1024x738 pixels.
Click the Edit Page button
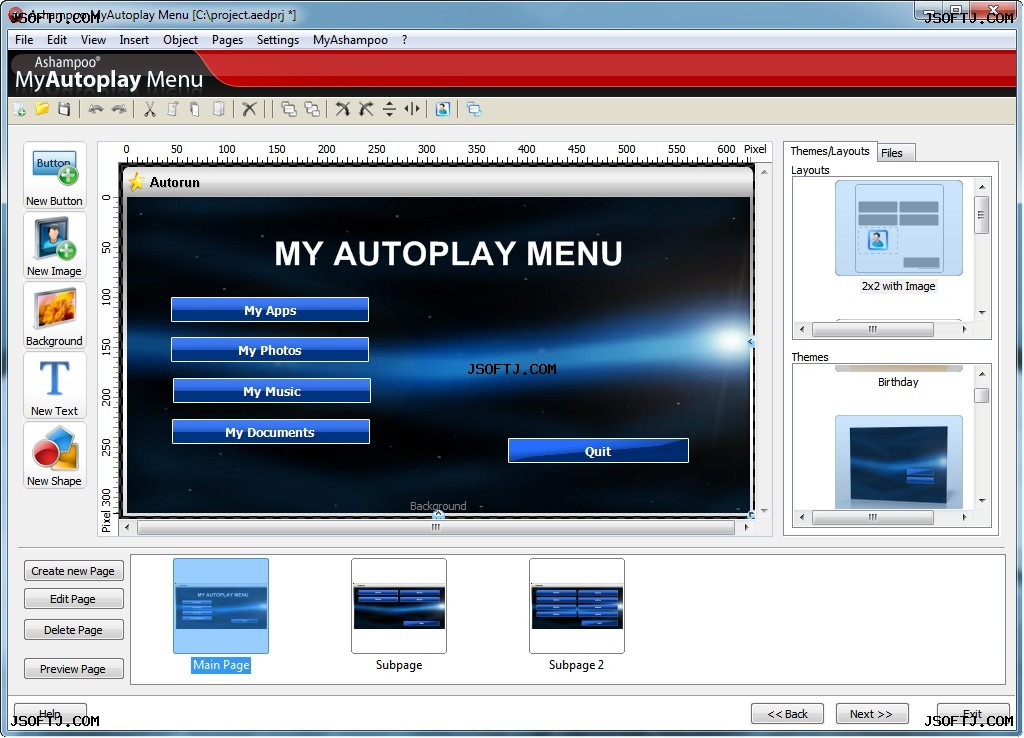(x=73, y=599)
